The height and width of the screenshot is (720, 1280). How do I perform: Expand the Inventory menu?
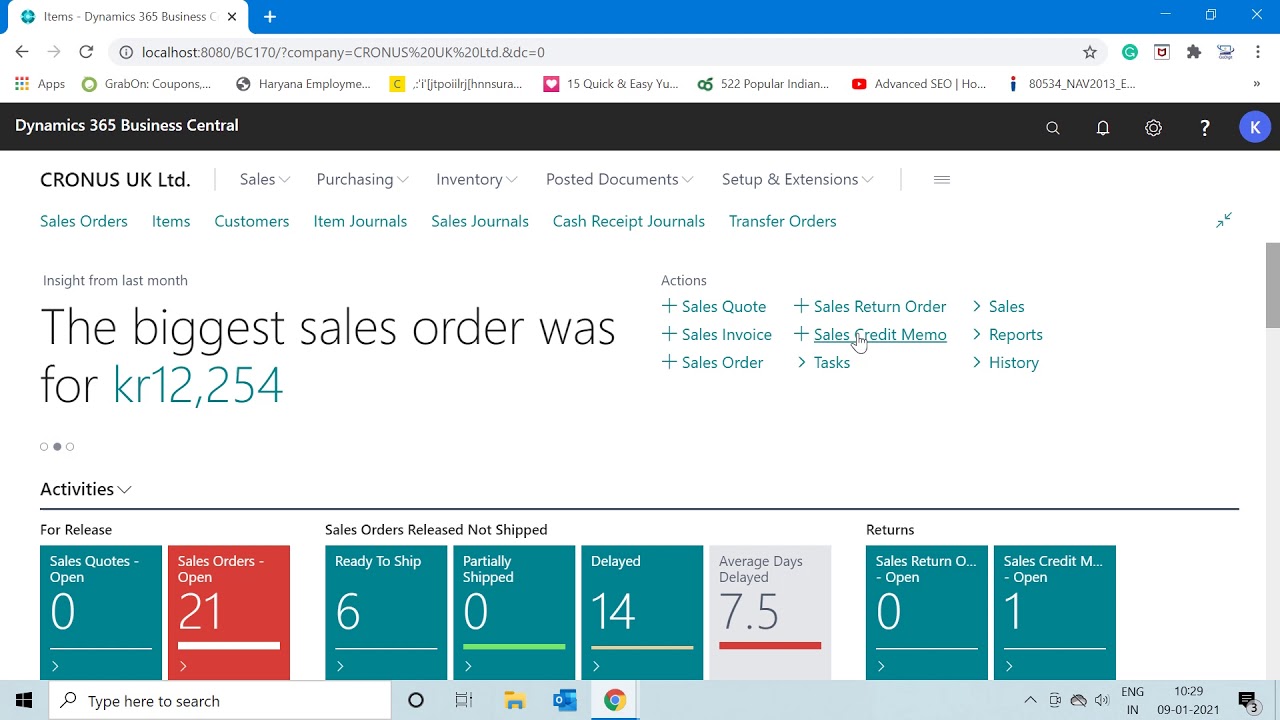coord(477,179)
